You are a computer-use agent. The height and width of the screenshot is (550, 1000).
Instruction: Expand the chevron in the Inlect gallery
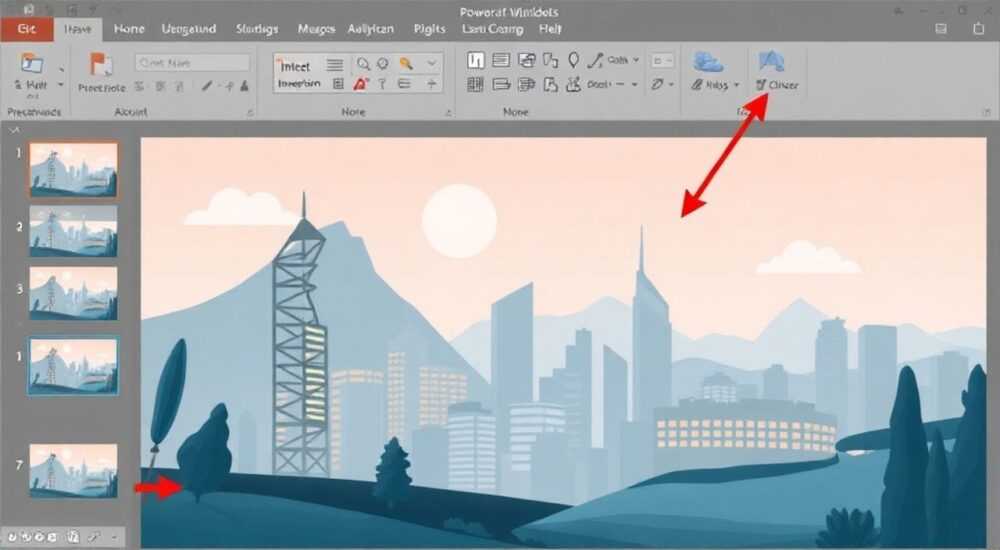[432, 63]
